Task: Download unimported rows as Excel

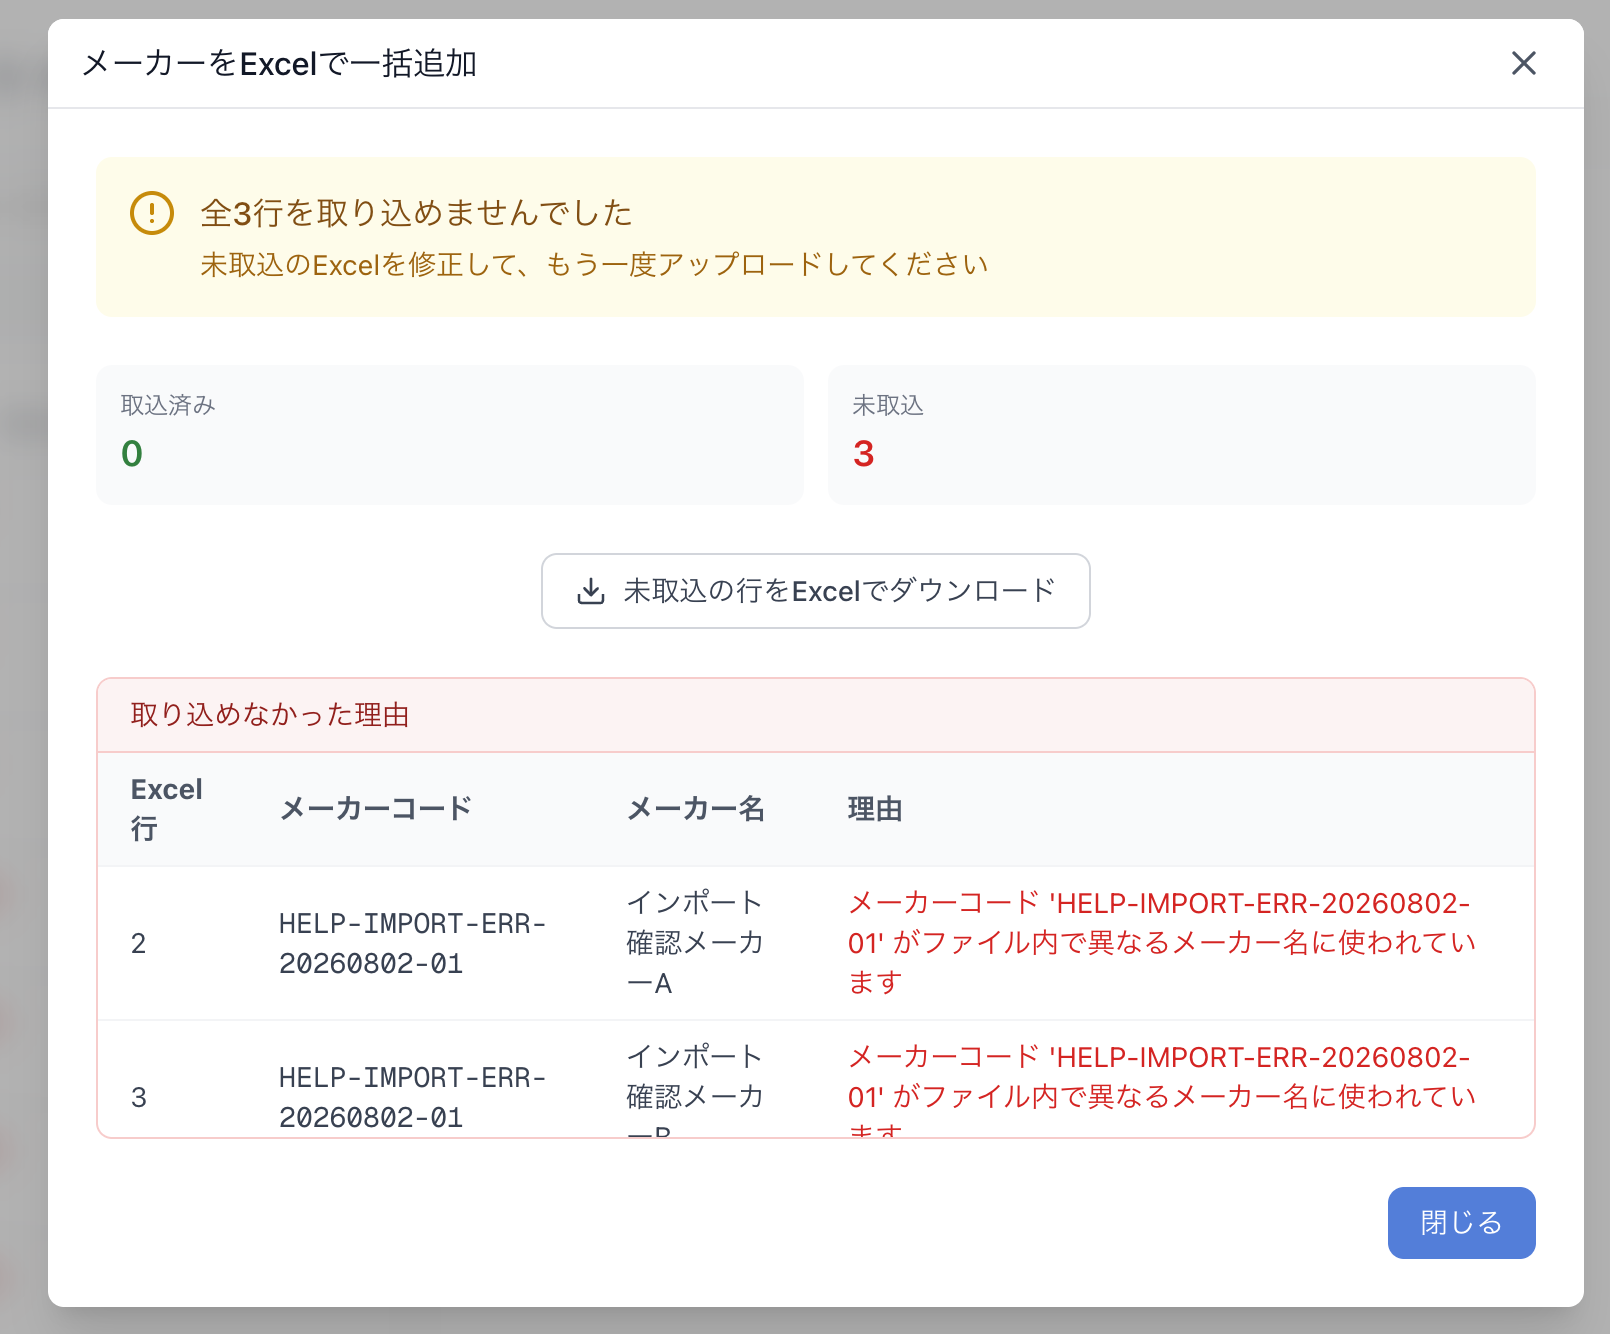Action: point(815,591)
